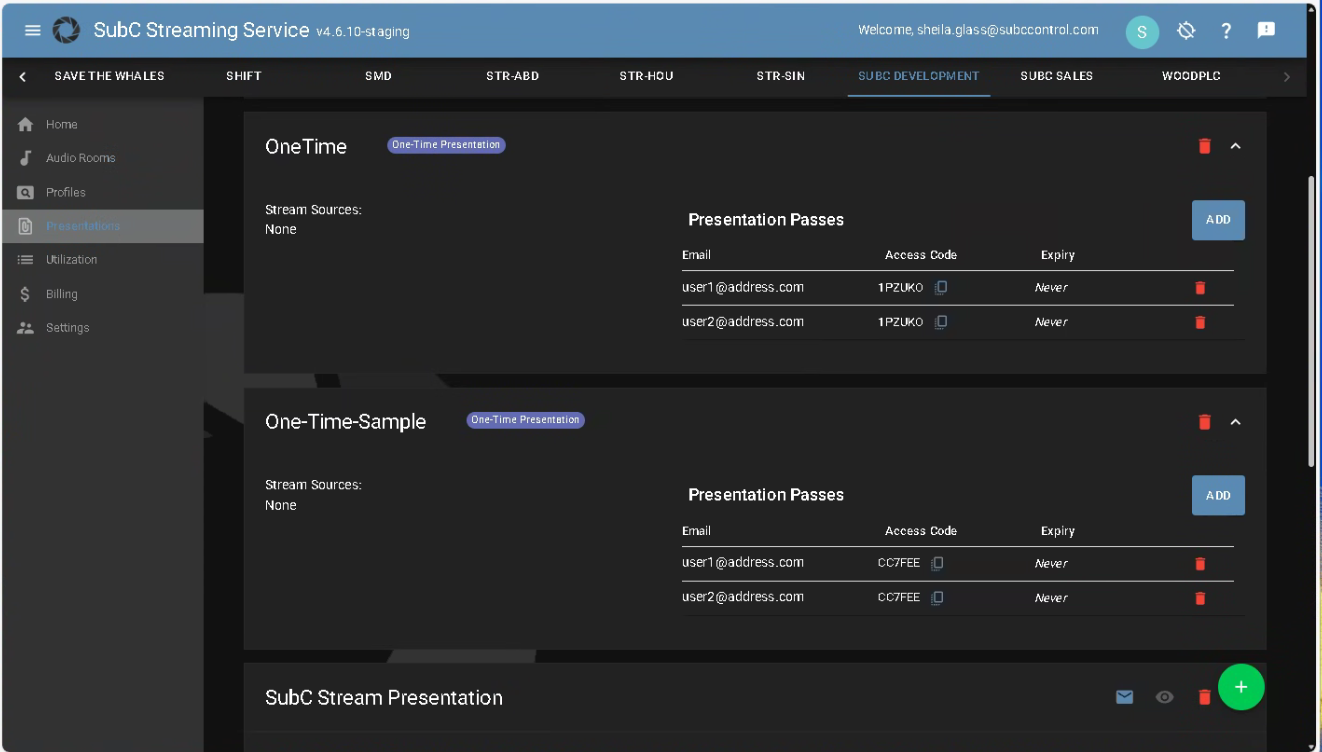
Task: Delete the OneTime presentation
Action: (1204, 147)
